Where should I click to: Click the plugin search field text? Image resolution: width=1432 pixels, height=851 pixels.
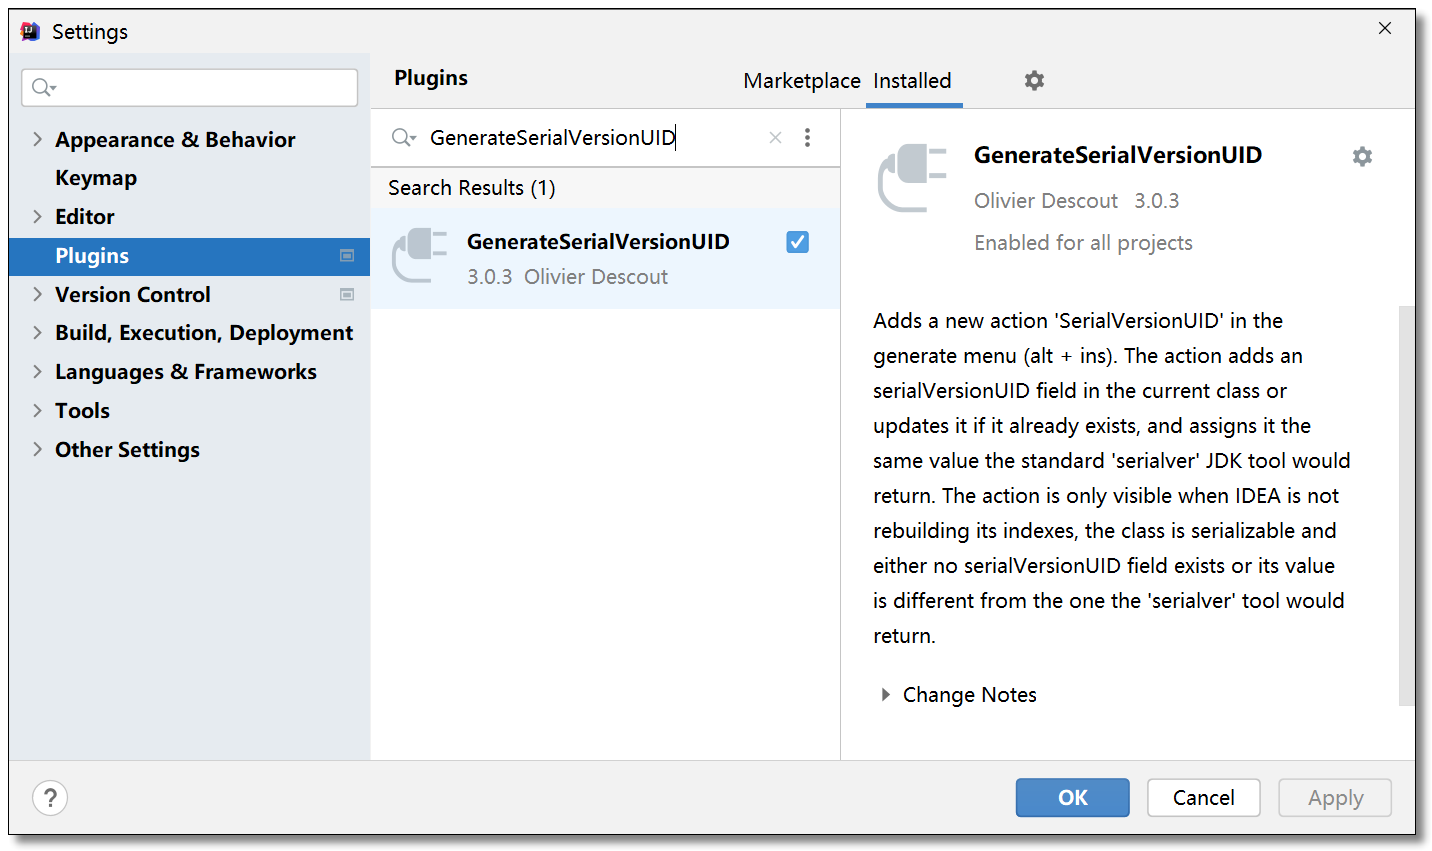tap(553, 138)
